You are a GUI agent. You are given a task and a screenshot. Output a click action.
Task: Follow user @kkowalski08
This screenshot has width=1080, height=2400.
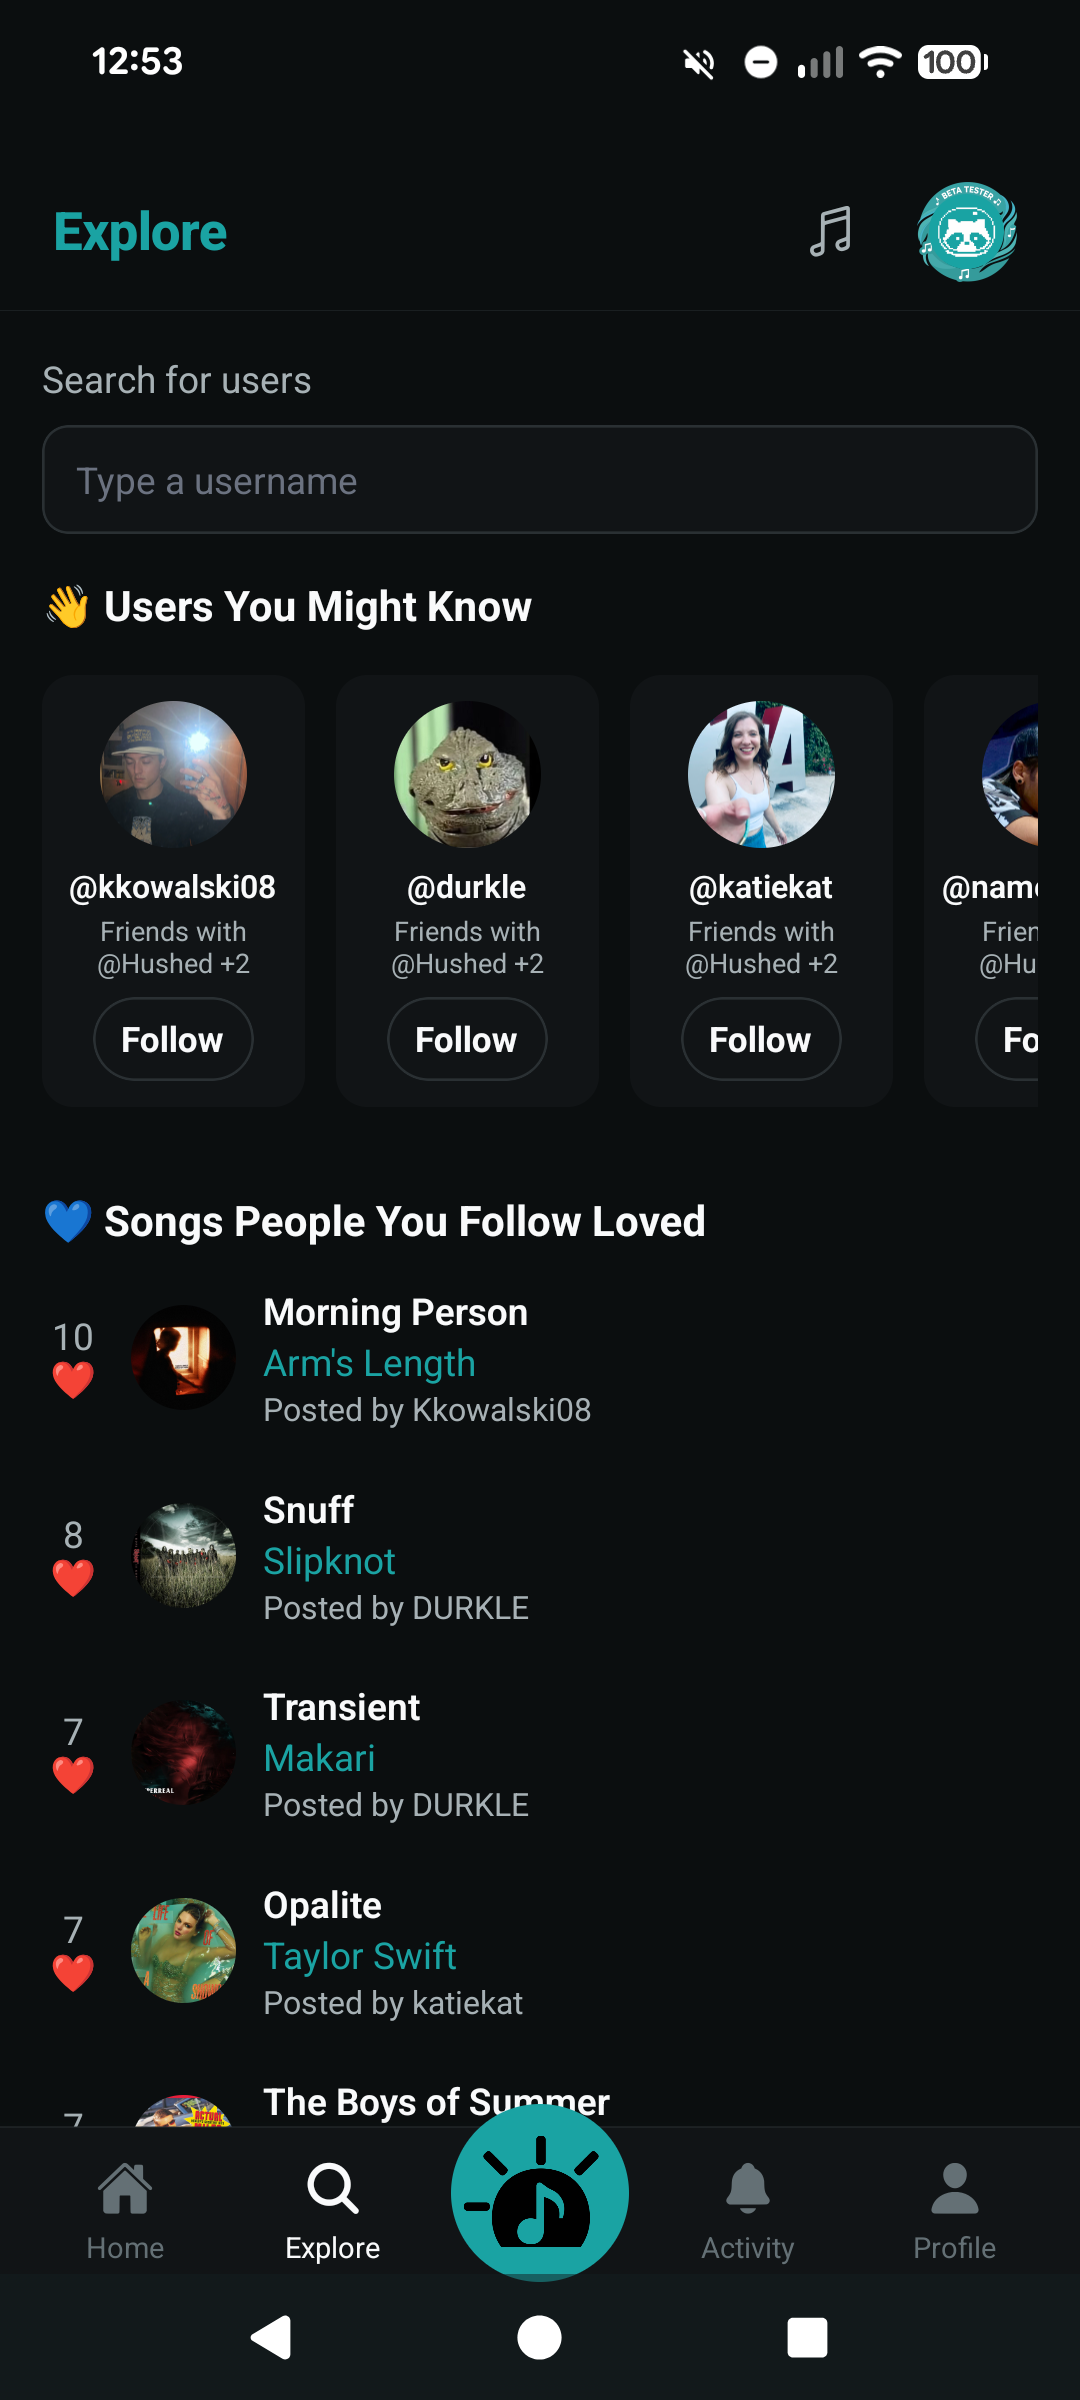(173, 1039)
